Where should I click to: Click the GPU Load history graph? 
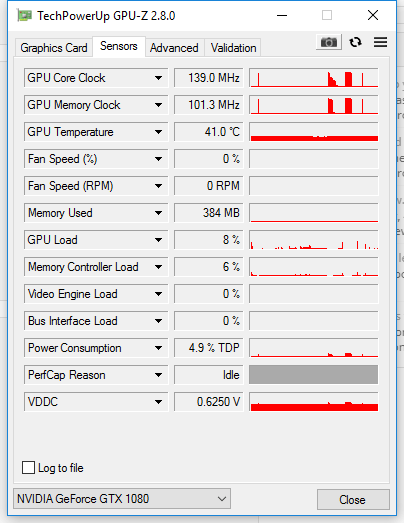point(314,240)
